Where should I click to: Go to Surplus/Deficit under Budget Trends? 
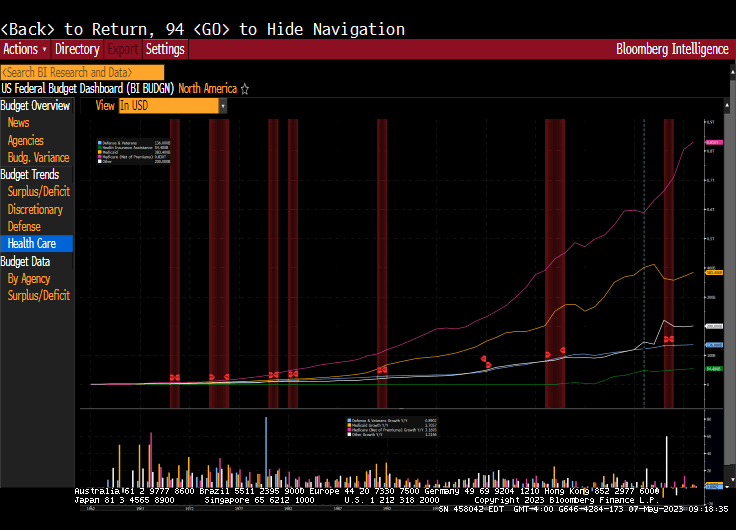coord(38,192)
